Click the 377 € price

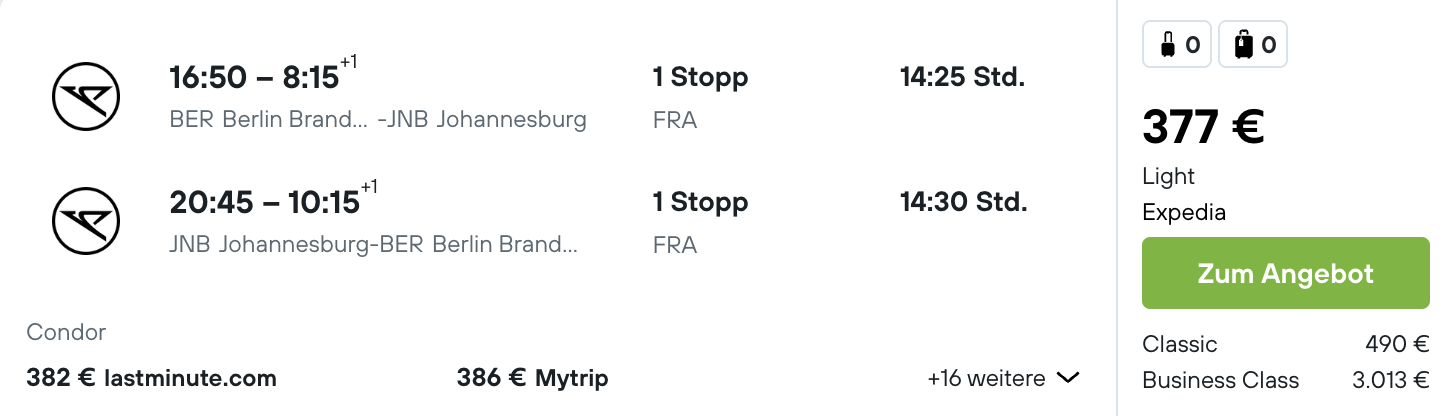tap(1204, 127)
